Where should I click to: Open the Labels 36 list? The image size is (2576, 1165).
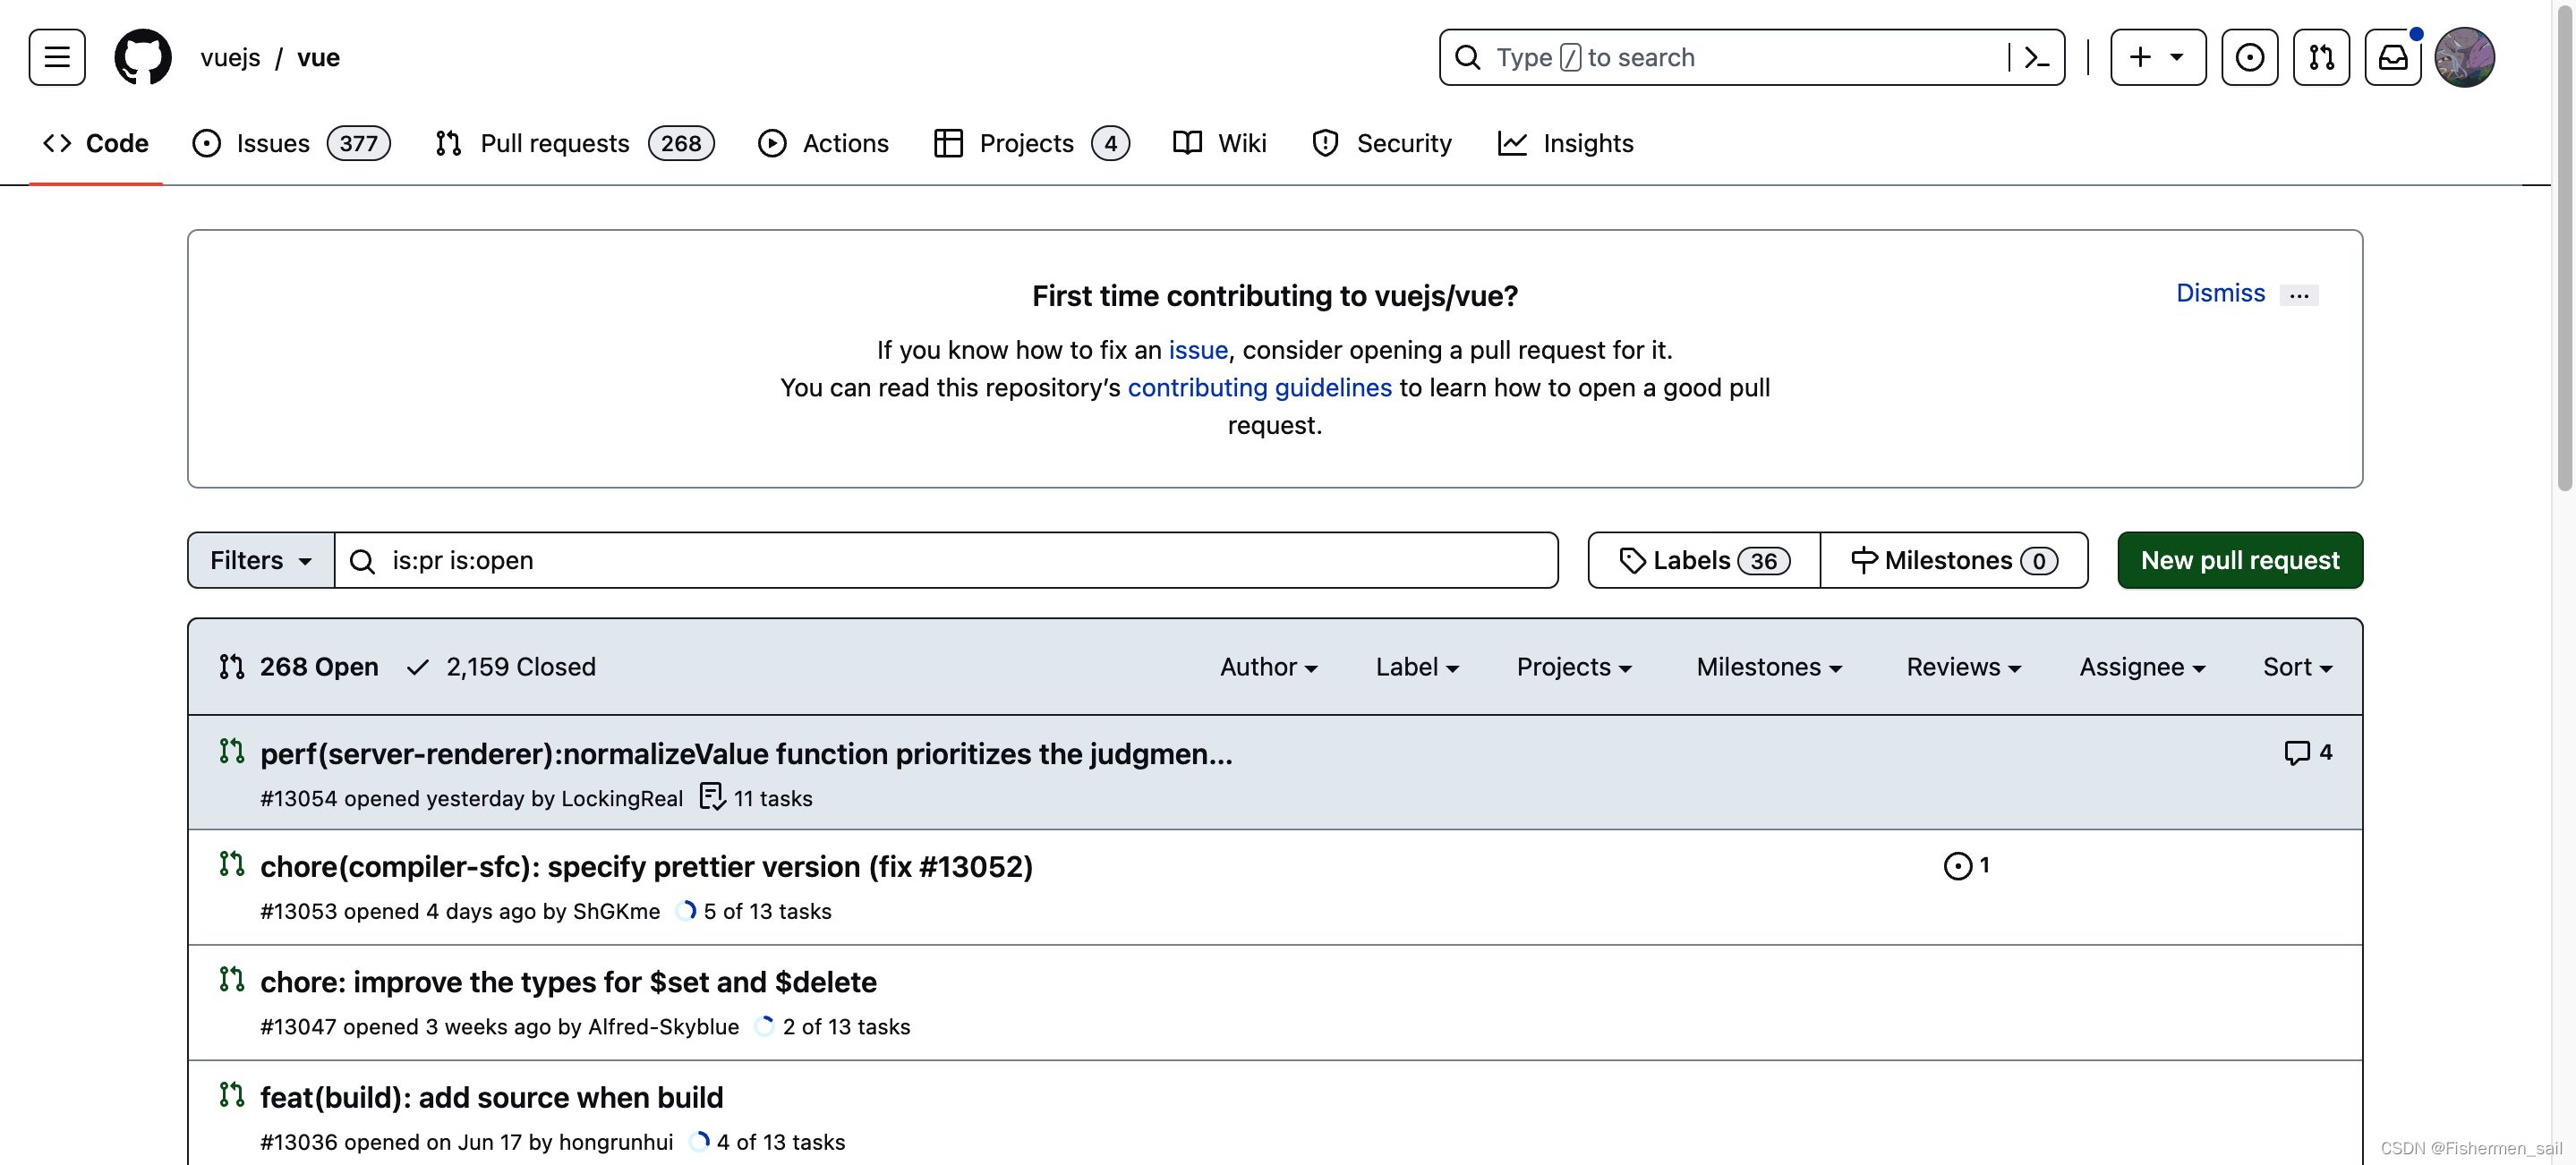(1704, 560)
